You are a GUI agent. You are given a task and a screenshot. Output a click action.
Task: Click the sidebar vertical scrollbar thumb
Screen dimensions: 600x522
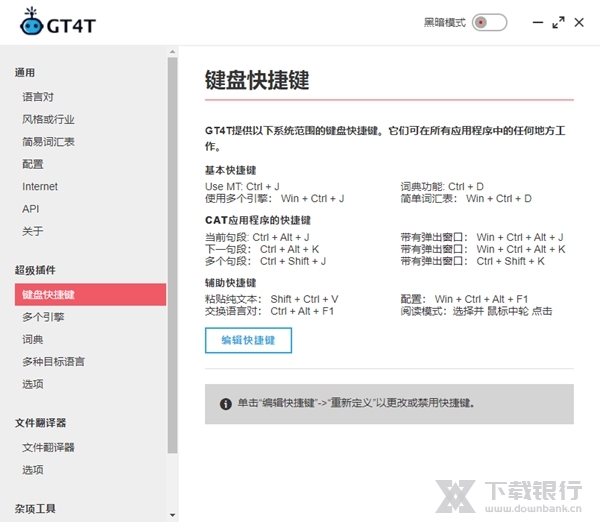(x=173, y=255)
